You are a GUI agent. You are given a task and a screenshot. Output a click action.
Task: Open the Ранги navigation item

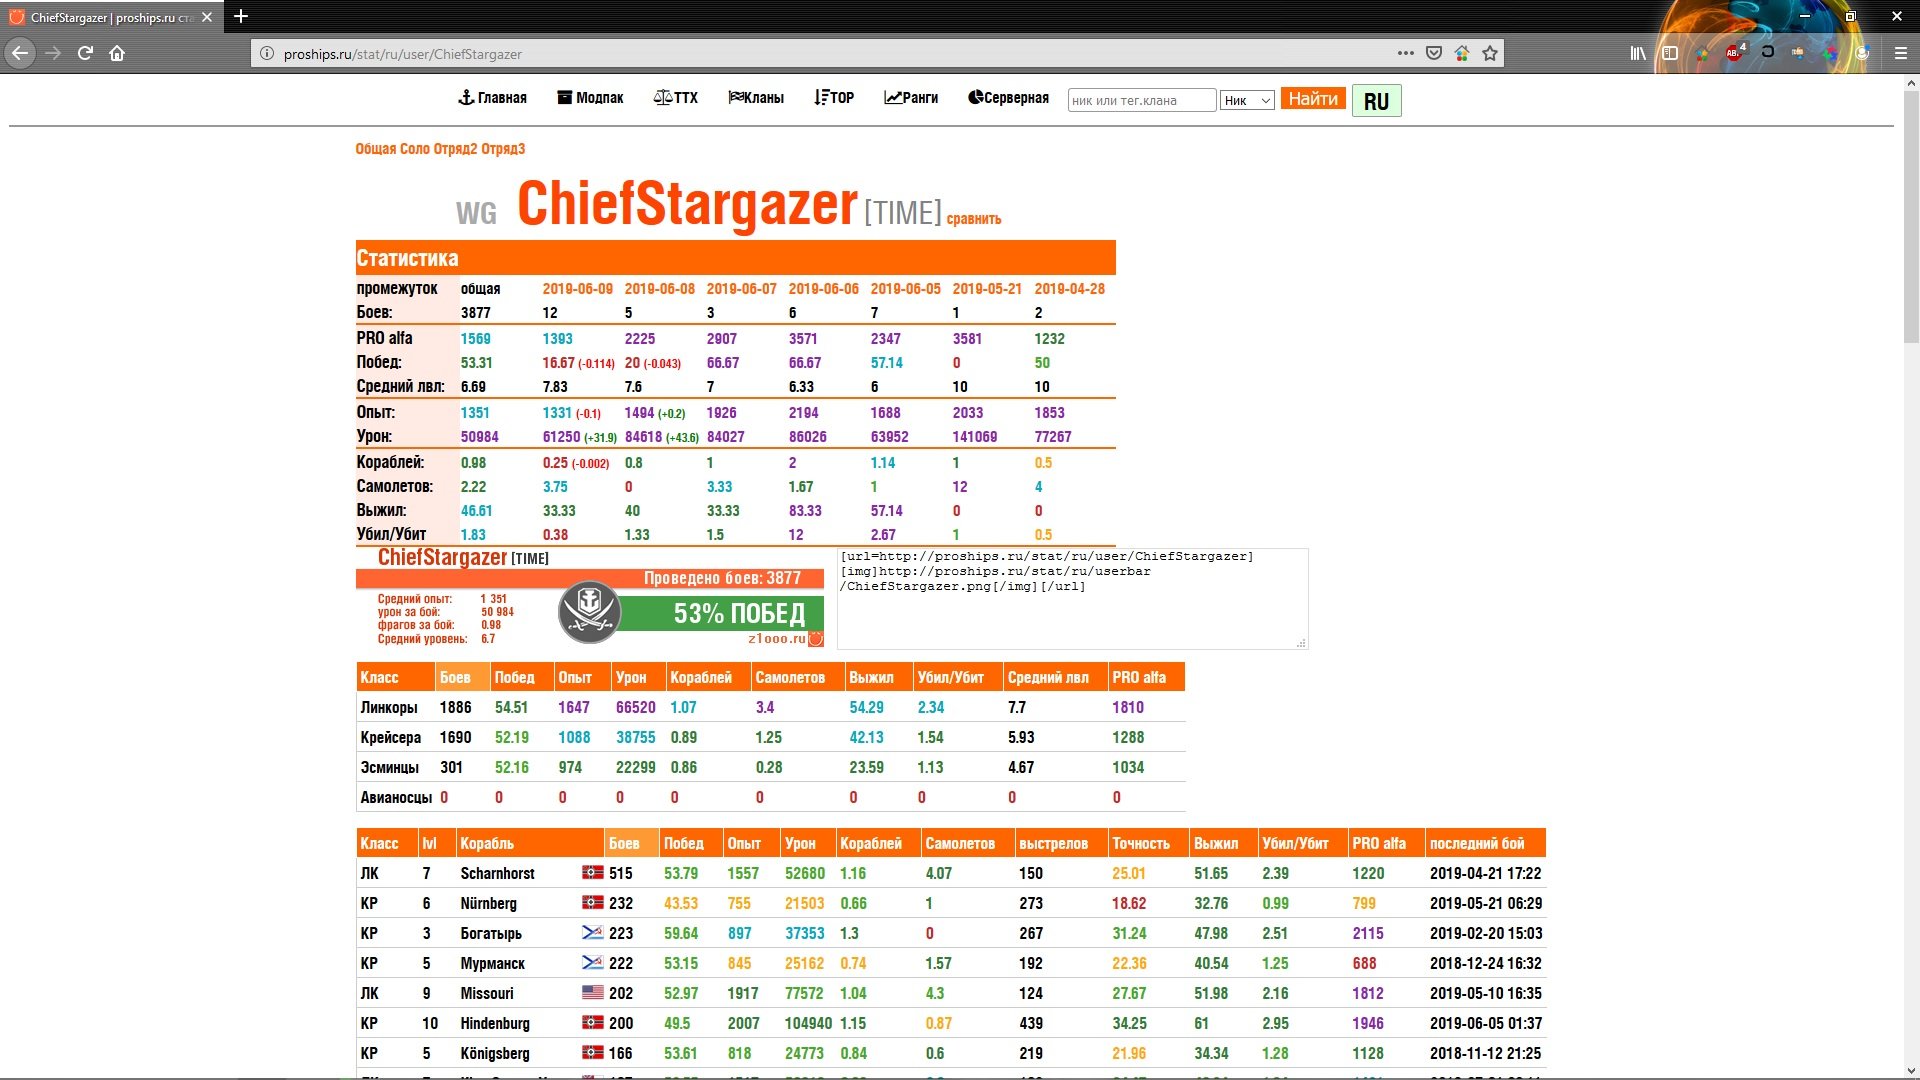(911, 98)
